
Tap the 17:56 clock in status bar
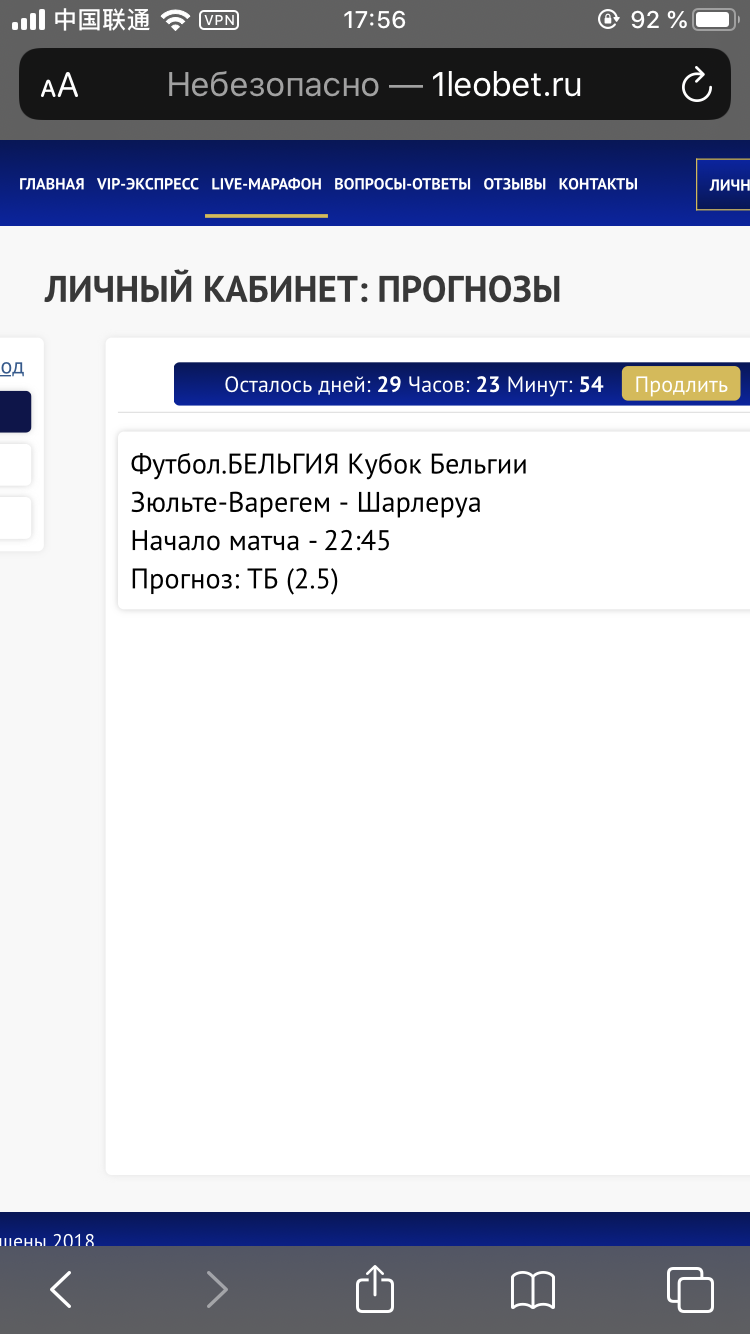tap(374, 20)
